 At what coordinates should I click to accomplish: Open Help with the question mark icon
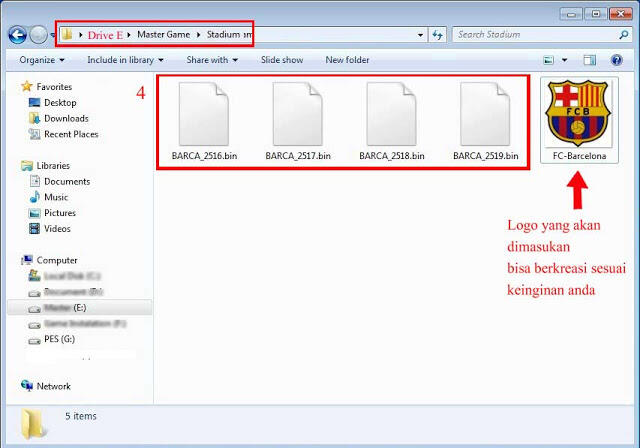coord(616,60)
